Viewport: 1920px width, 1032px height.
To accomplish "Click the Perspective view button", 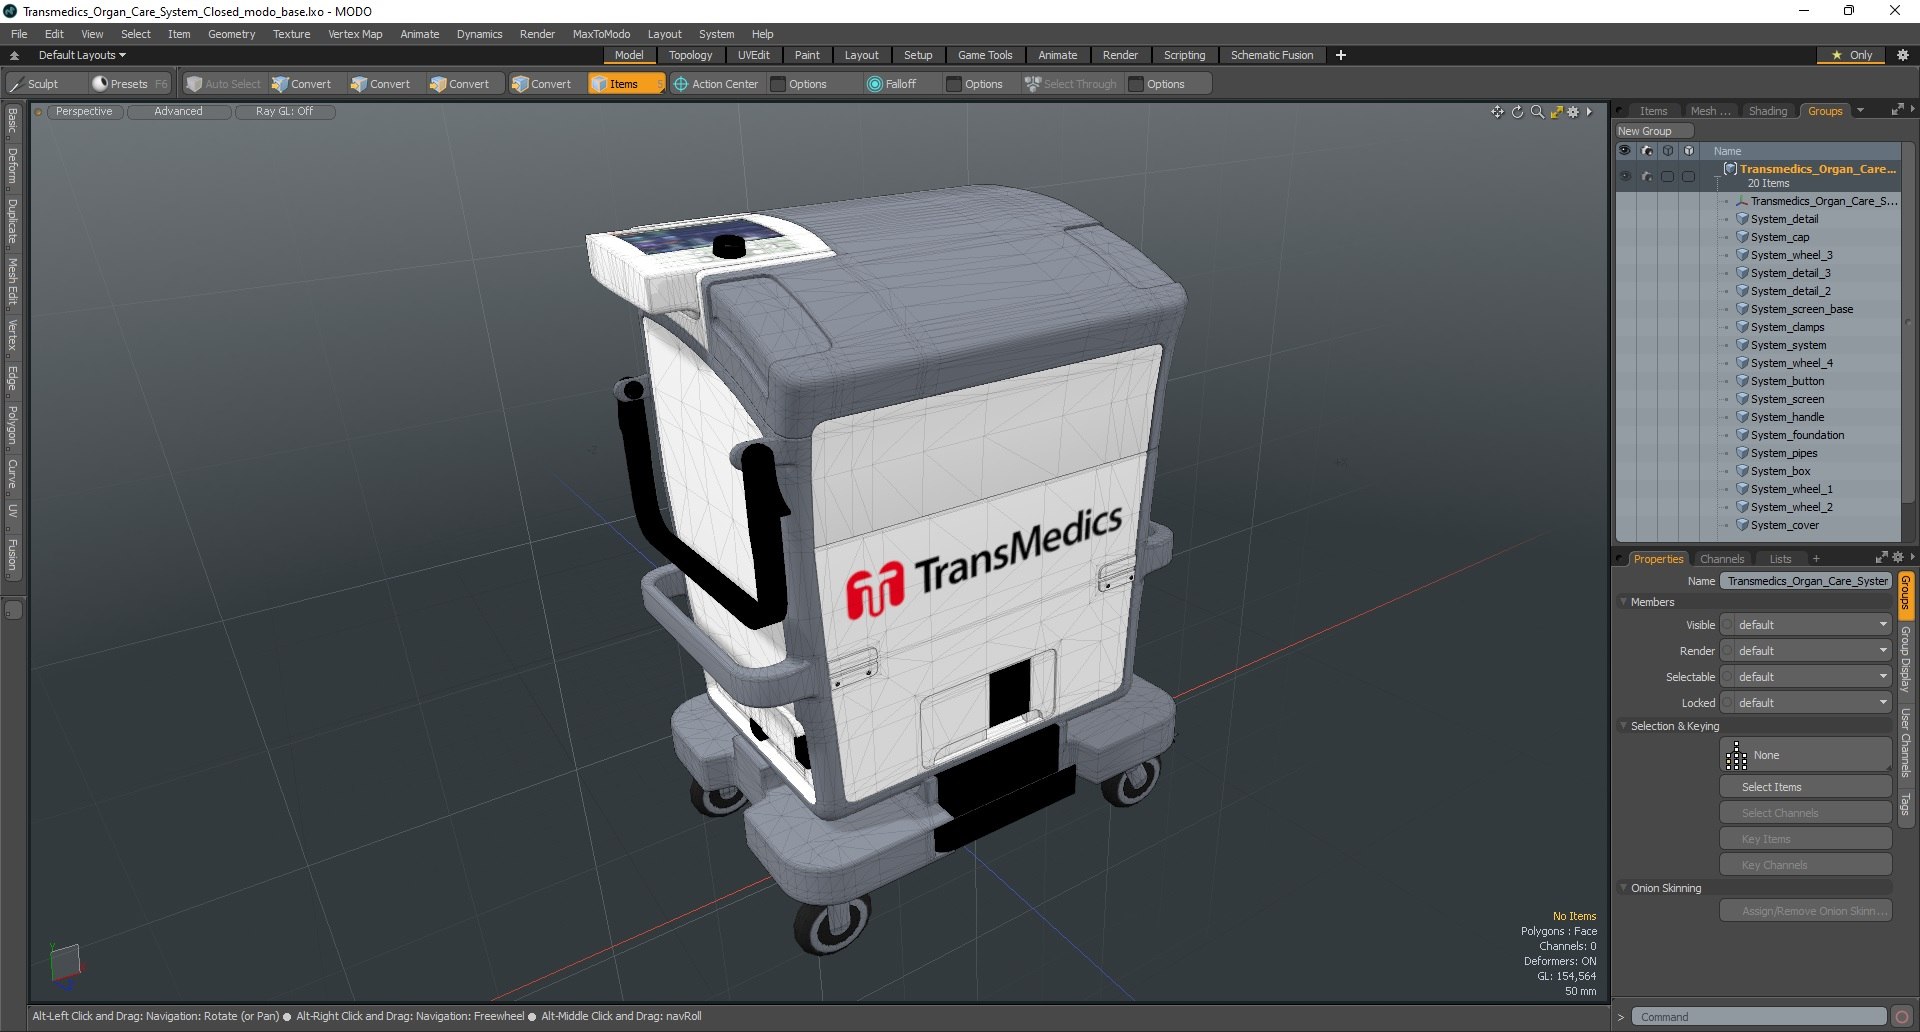I will (x=84, y=112).
